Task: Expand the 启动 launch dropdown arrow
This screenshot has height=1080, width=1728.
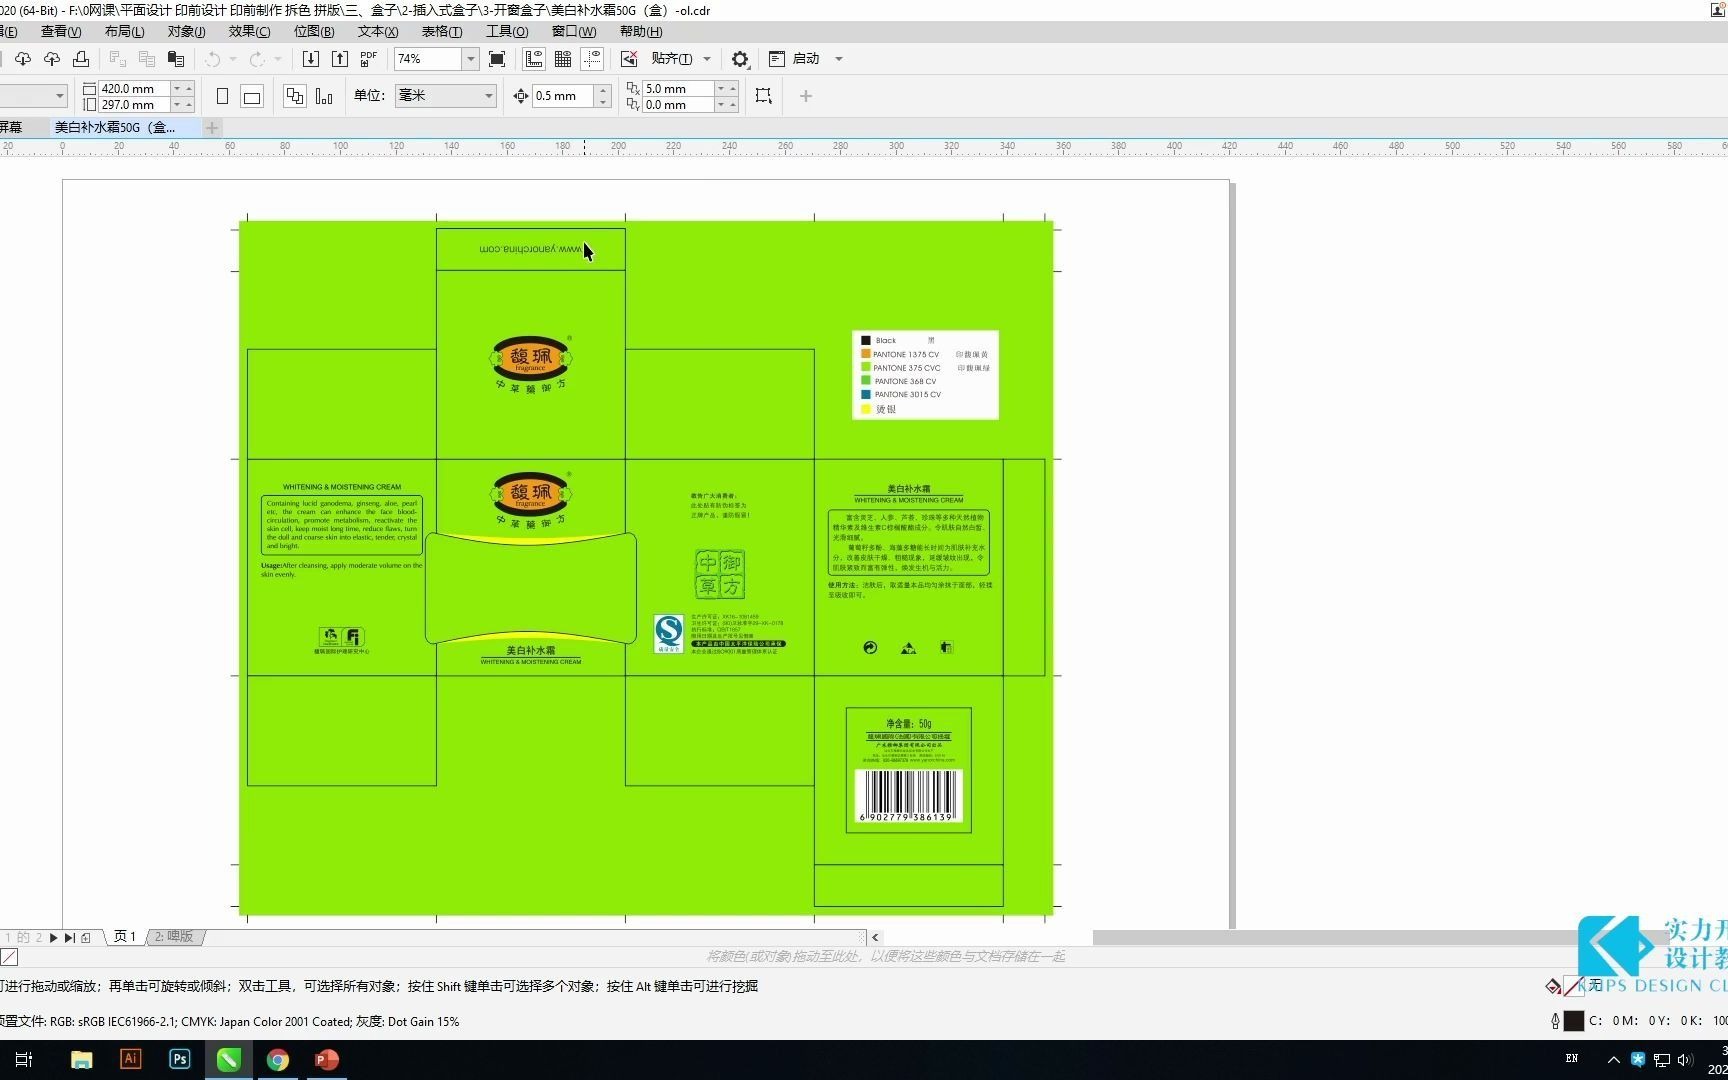Action: (x=839, y=59)
